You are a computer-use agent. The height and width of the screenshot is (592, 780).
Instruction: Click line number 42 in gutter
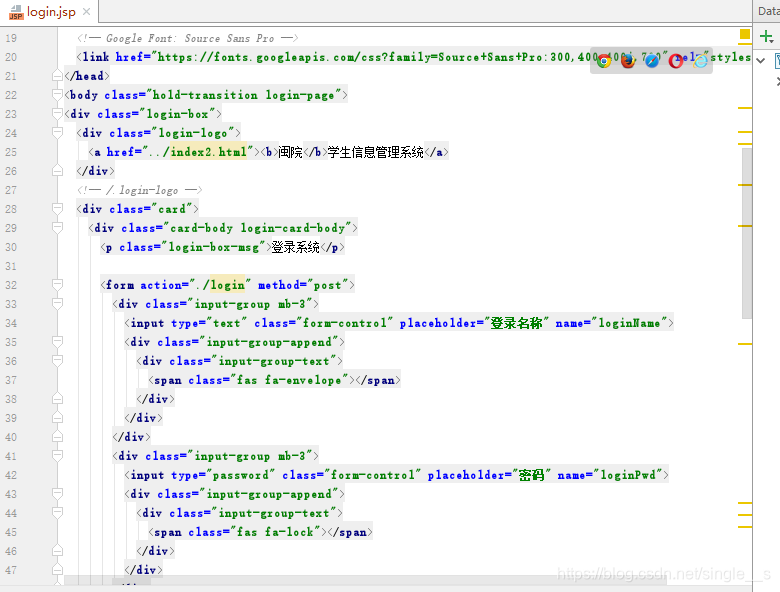(x=11, y=475)
